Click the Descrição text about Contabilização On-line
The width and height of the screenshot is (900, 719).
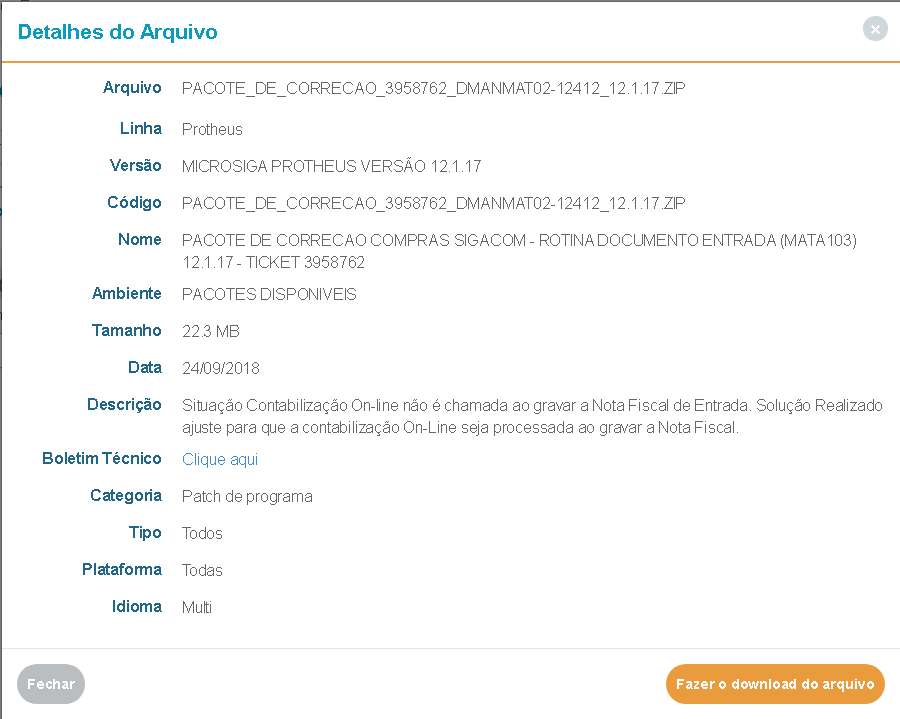[x=532, y=417]
